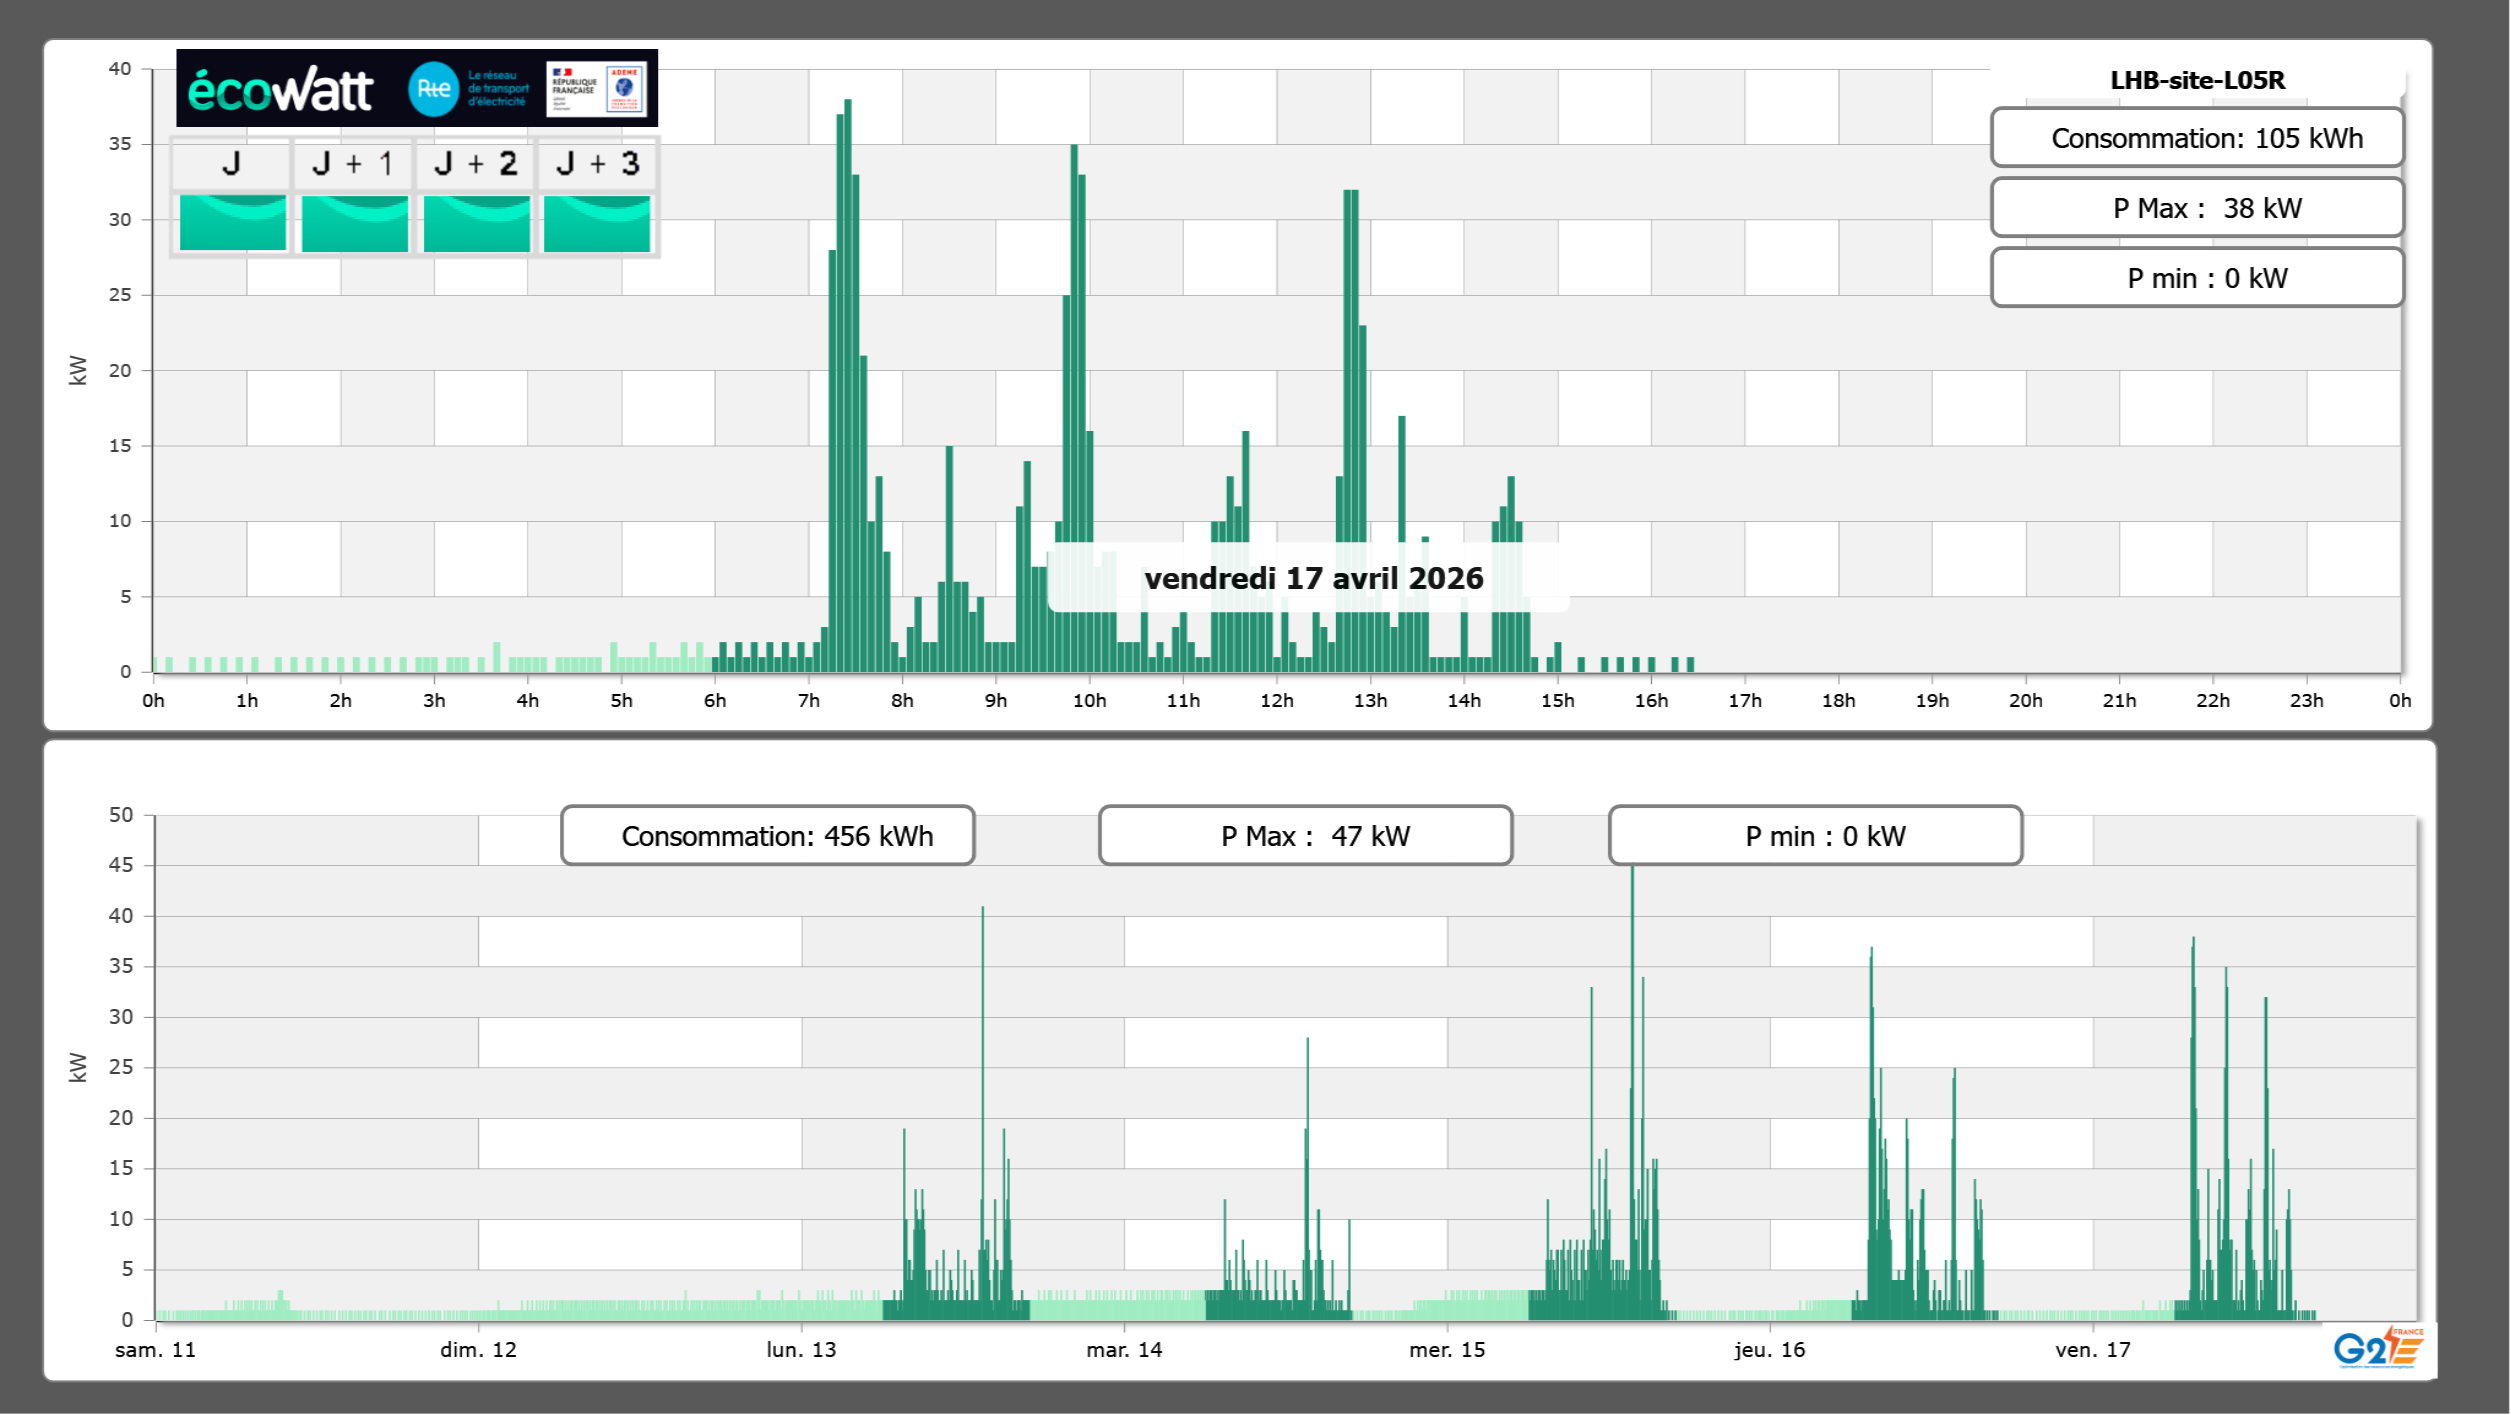This screenshot has width=2511, height=1415.
Task: Click the vendredi 17 avril 2026 label
Action: tap(1313, 578)
